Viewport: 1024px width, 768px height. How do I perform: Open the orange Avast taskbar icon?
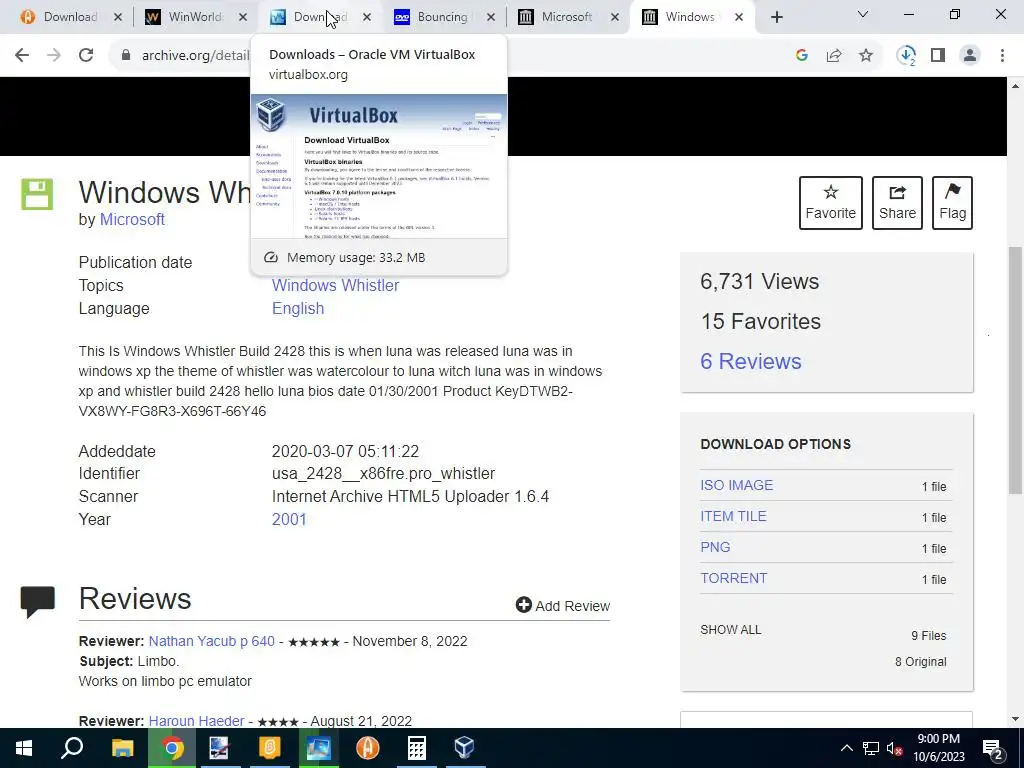(x=368, y=748)
